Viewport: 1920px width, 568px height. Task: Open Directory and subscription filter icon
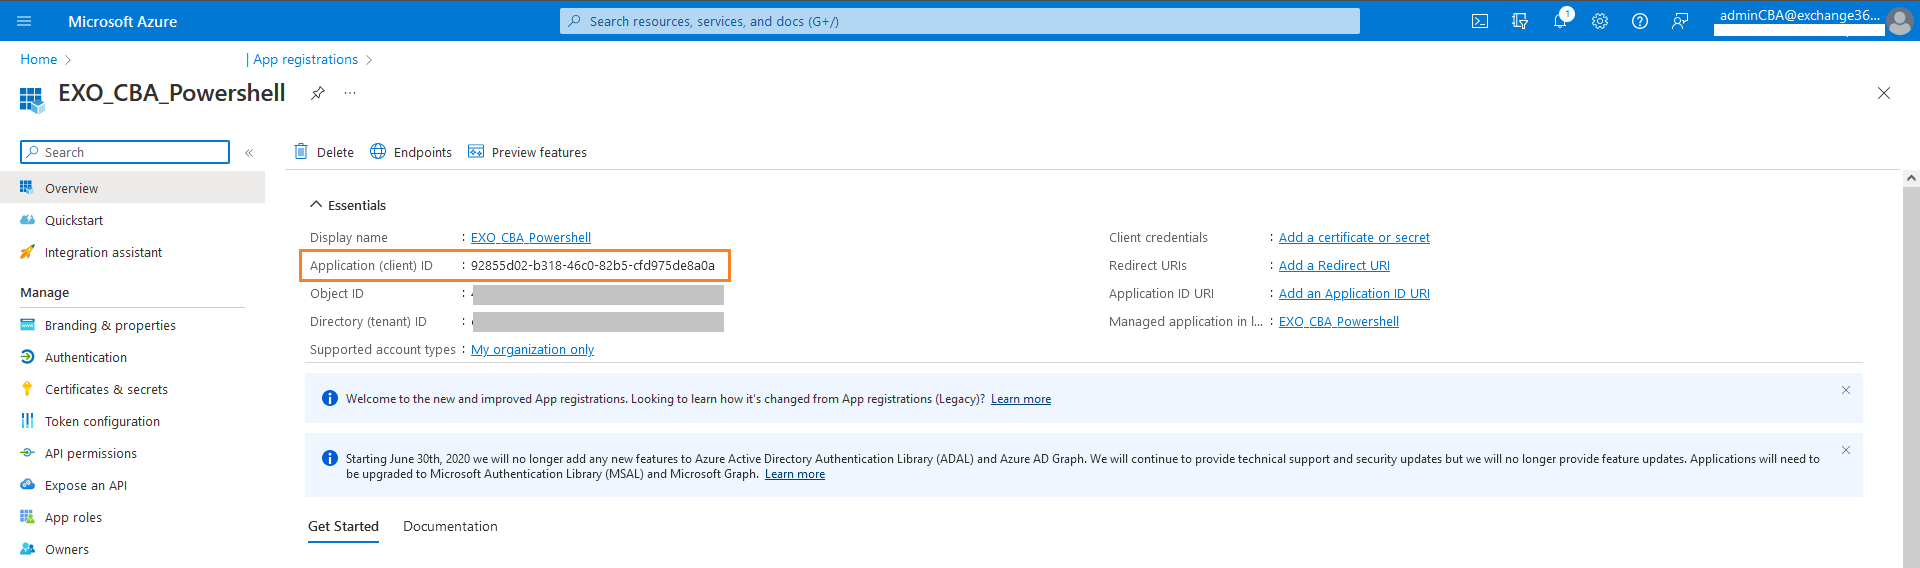point(1520,21)
